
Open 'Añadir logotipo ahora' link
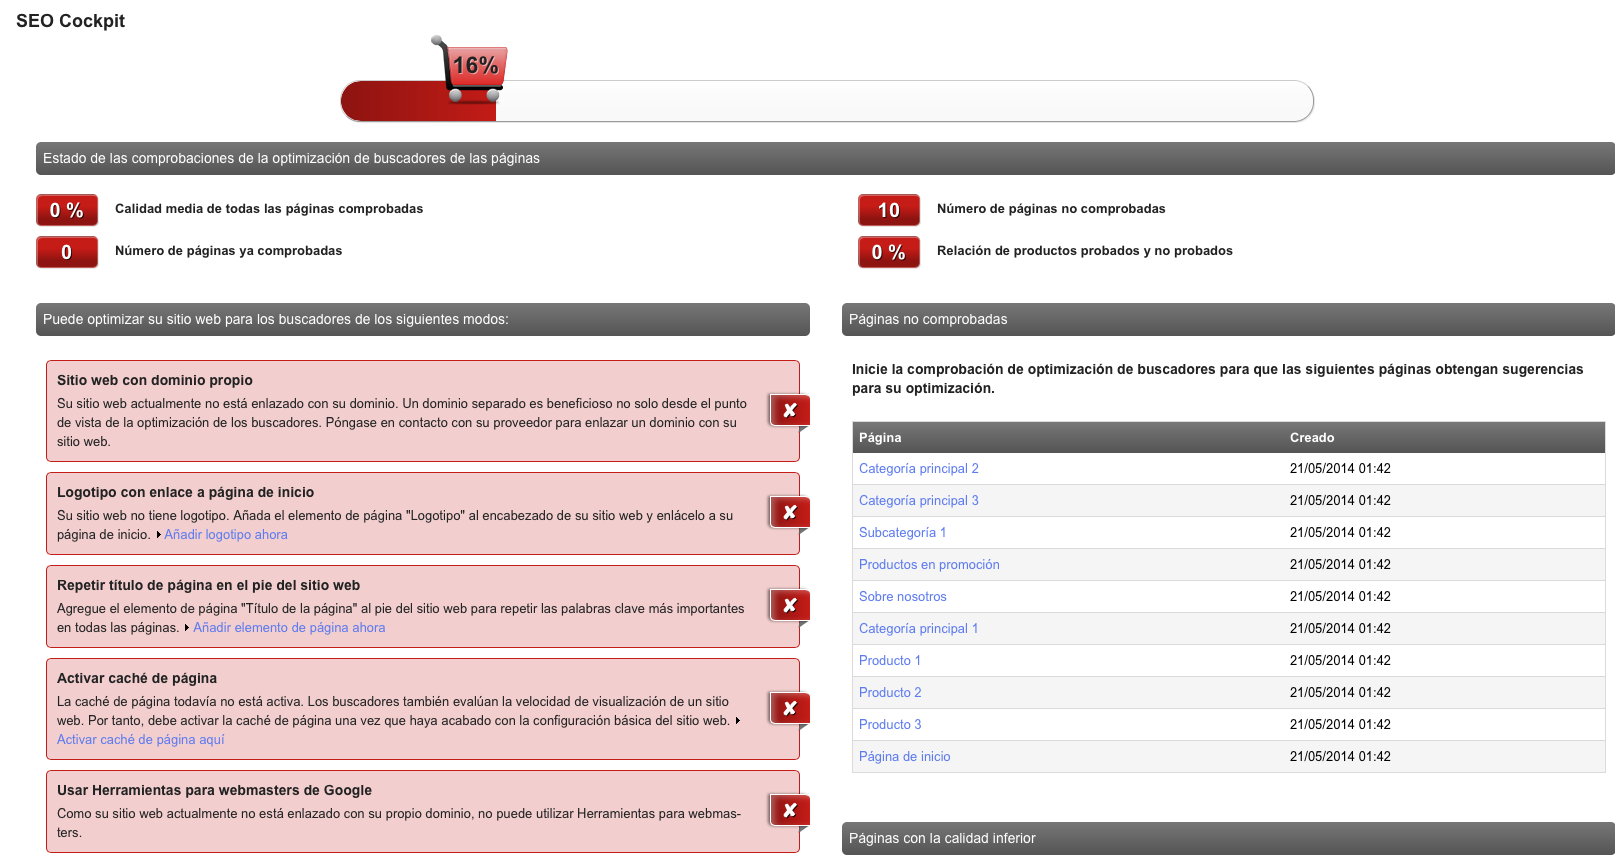(x=226, y=535)
